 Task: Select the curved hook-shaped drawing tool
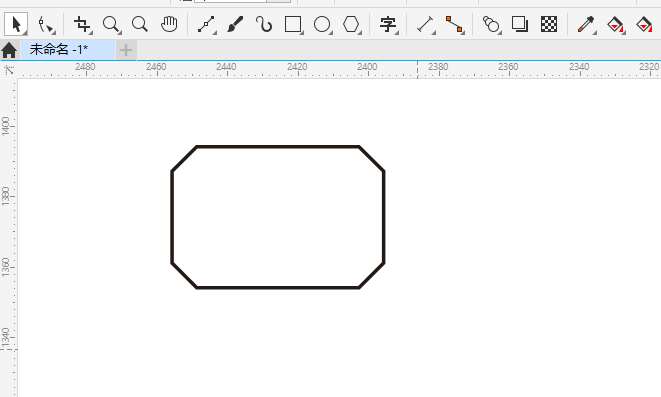(264, 24)
